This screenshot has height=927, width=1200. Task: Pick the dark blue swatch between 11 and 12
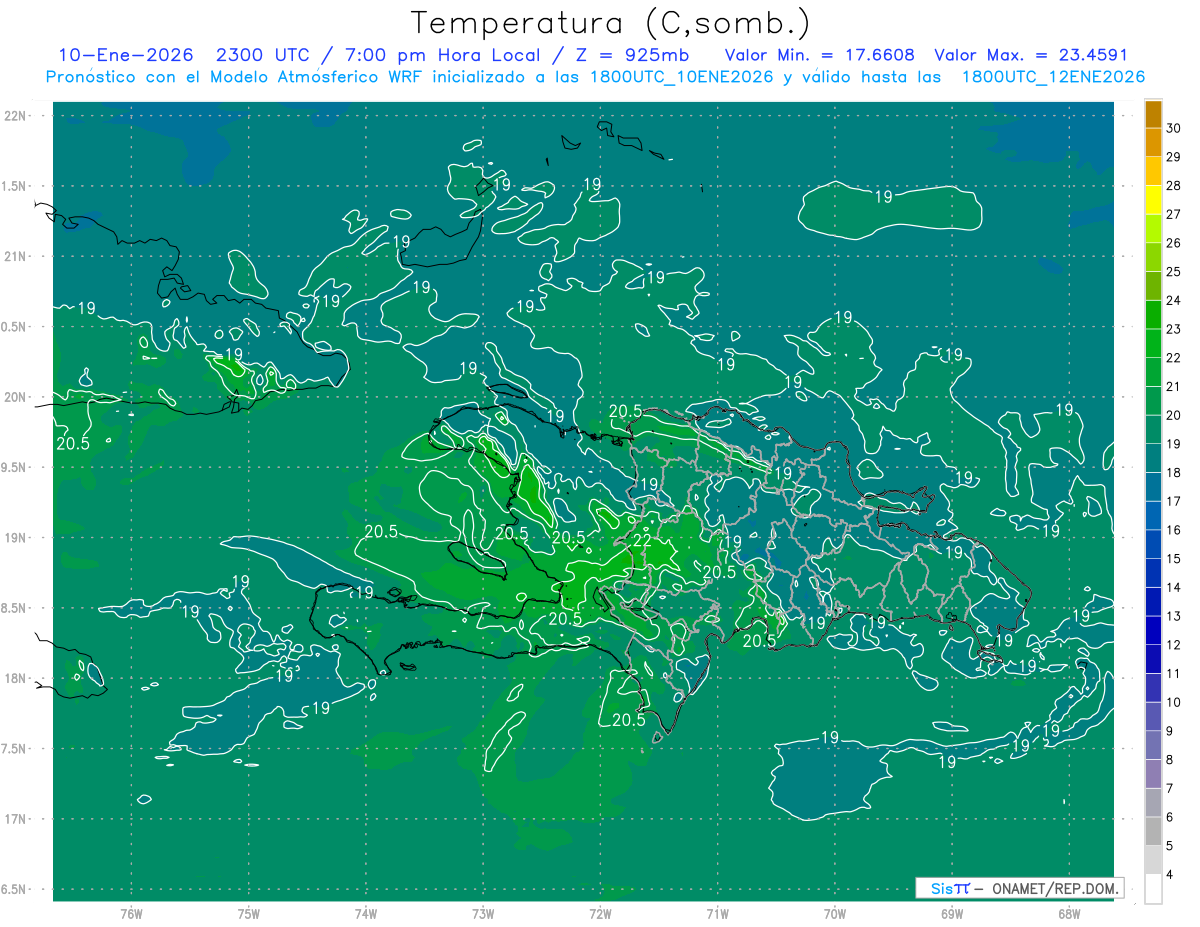pos(1153,660)
